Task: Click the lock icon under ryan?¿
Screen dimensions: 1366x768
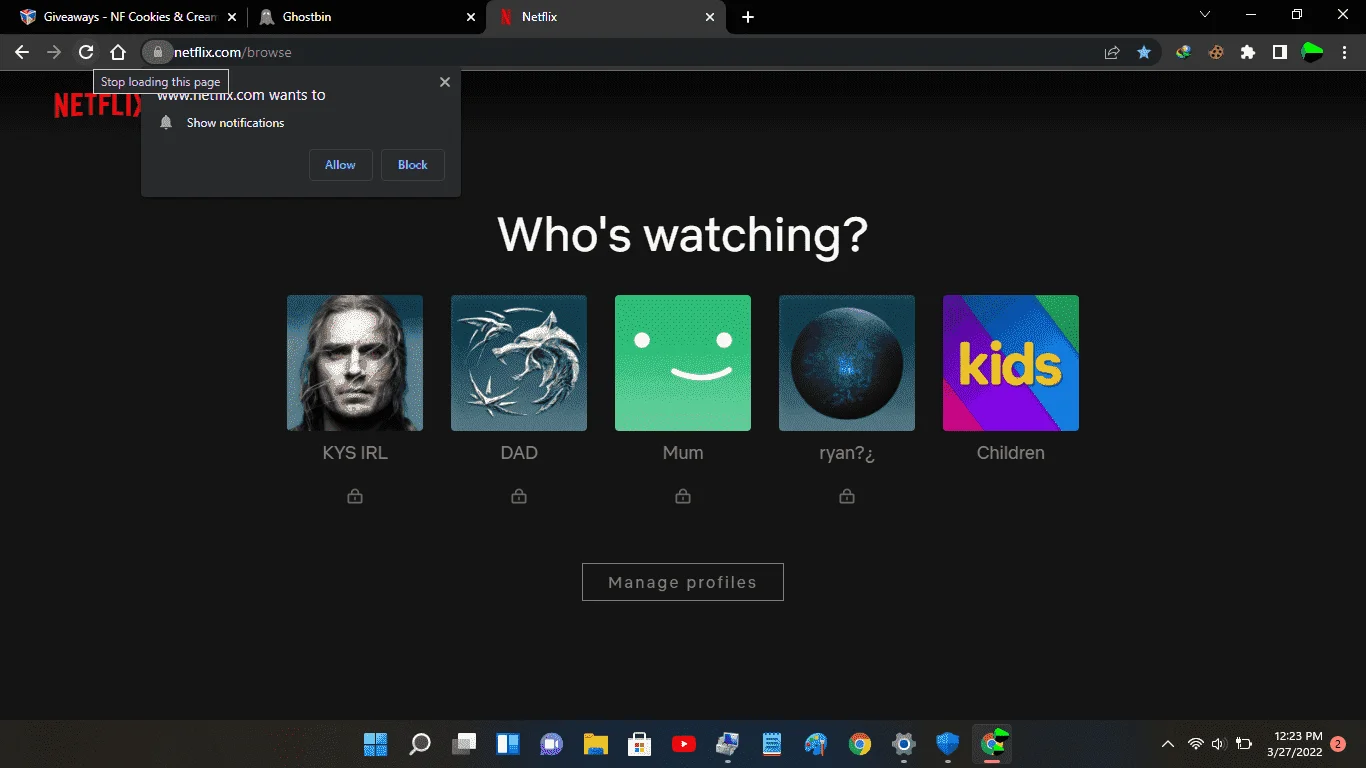Action: pyautogui.click(x=847, y=496)
